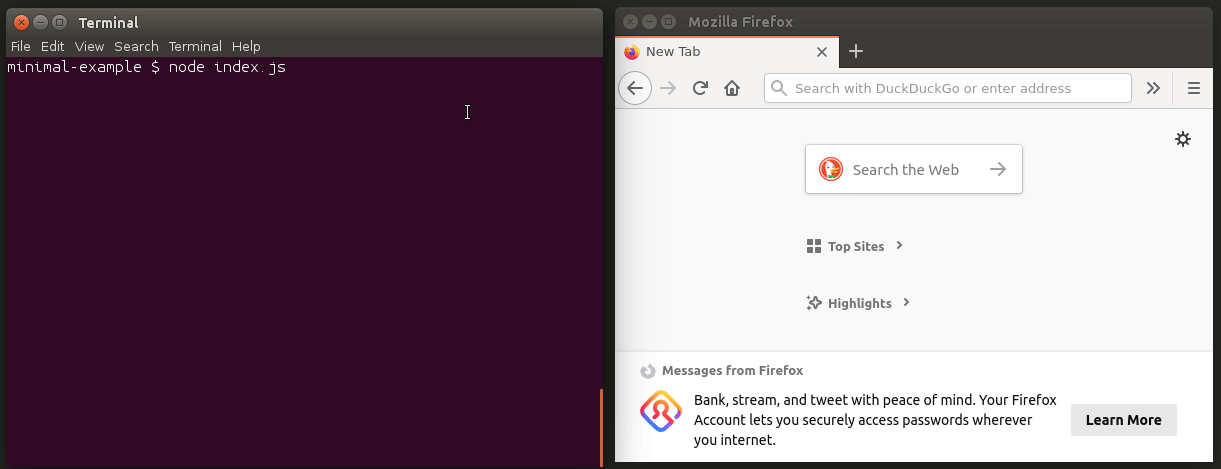
Task: Reload the current Firefox page
Action: point(700,88)
